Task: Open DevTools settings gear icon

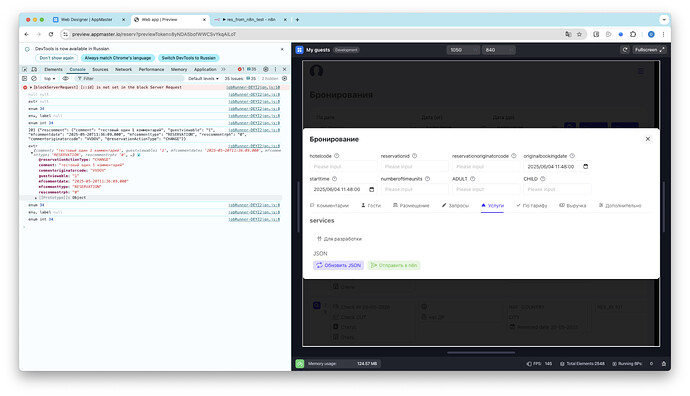Action: coord(266,69)
